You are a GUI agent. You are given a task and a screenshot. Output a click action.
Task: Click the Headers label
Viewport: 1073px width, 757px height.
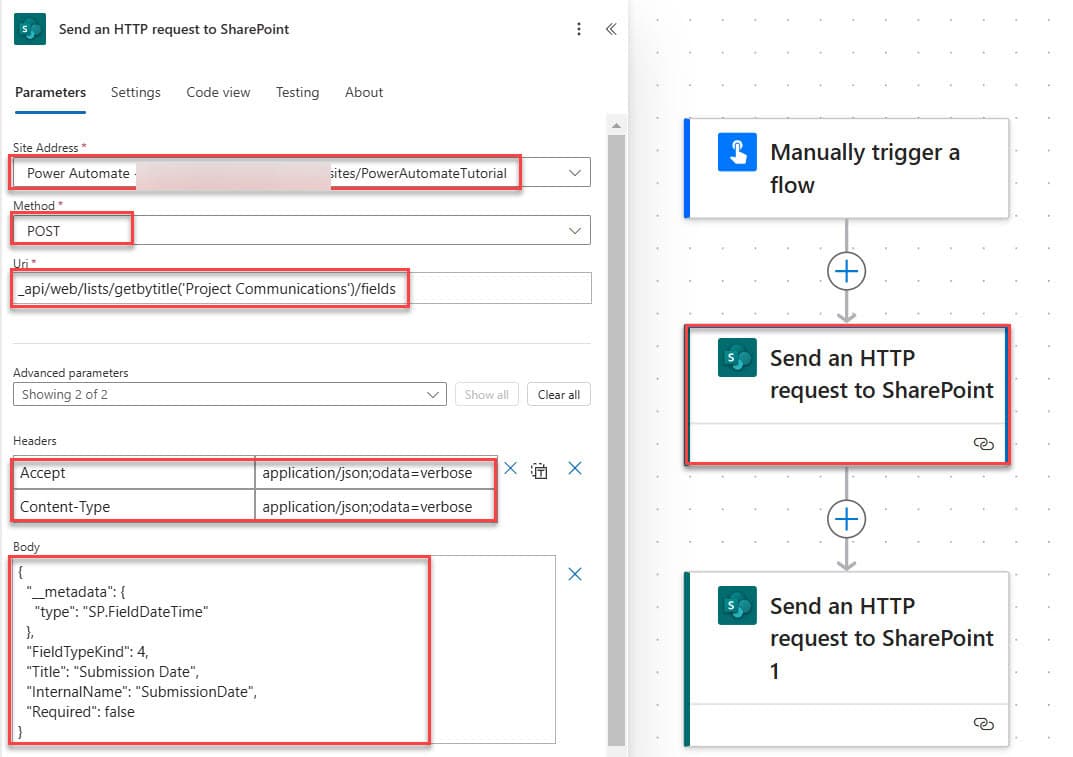point(35,441)
